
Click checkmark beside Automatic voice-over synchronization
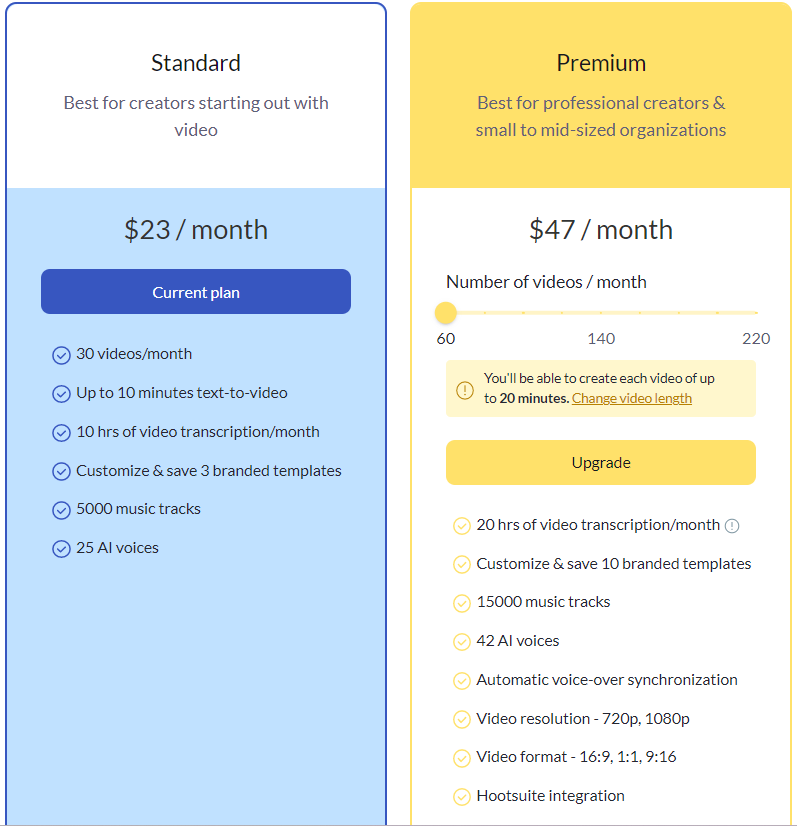pyautogui.click(x=462, y=681)
